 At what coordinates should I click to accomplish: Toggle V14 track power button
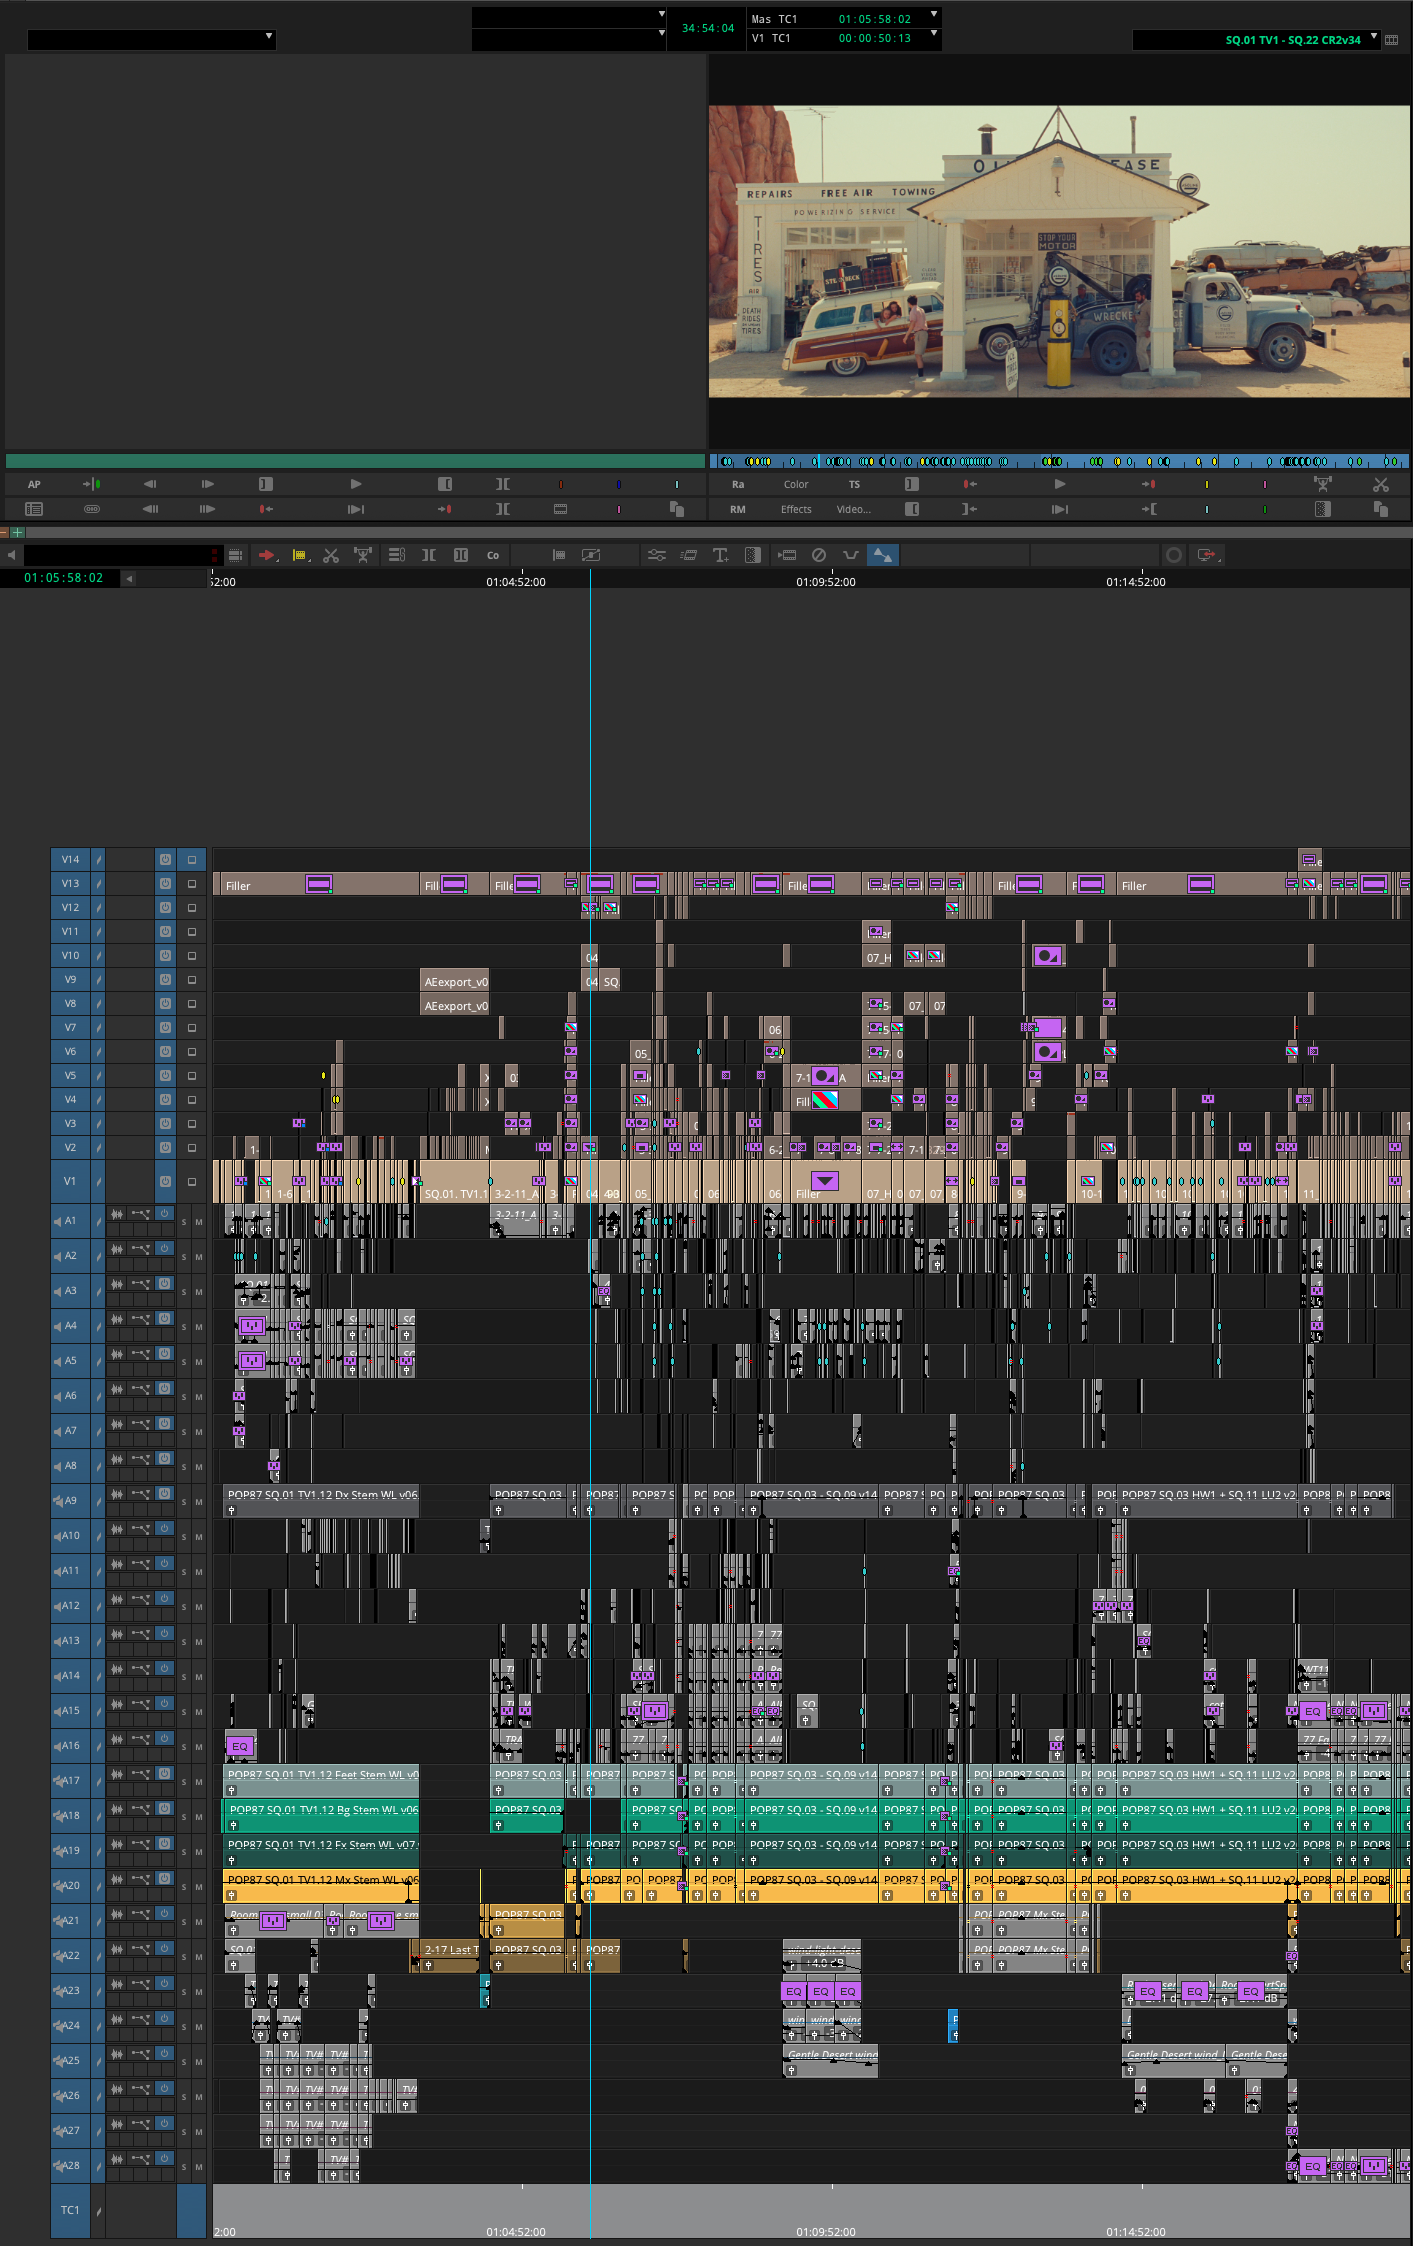pyautogui.click(x=165, y=859)
